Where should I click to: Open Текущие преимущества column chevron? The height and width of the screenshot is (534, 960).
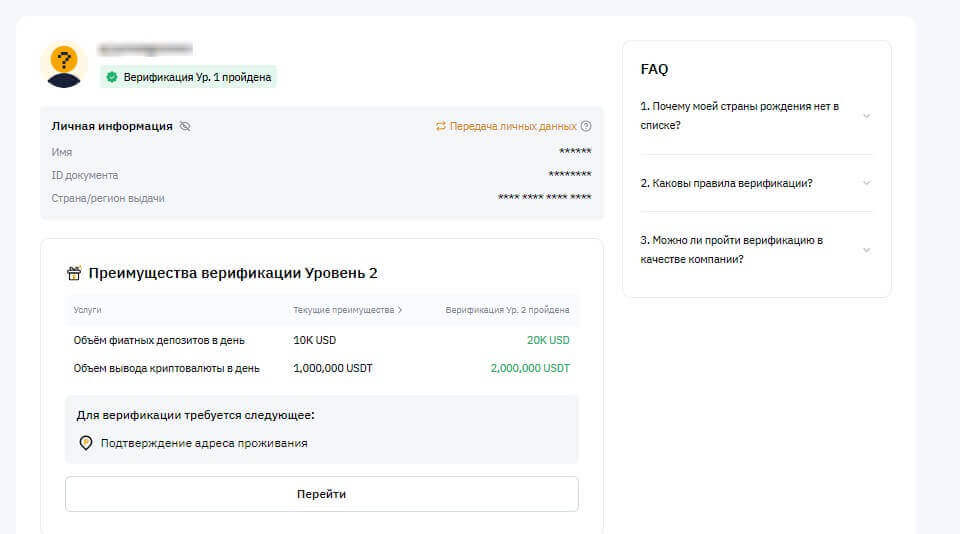399,310
